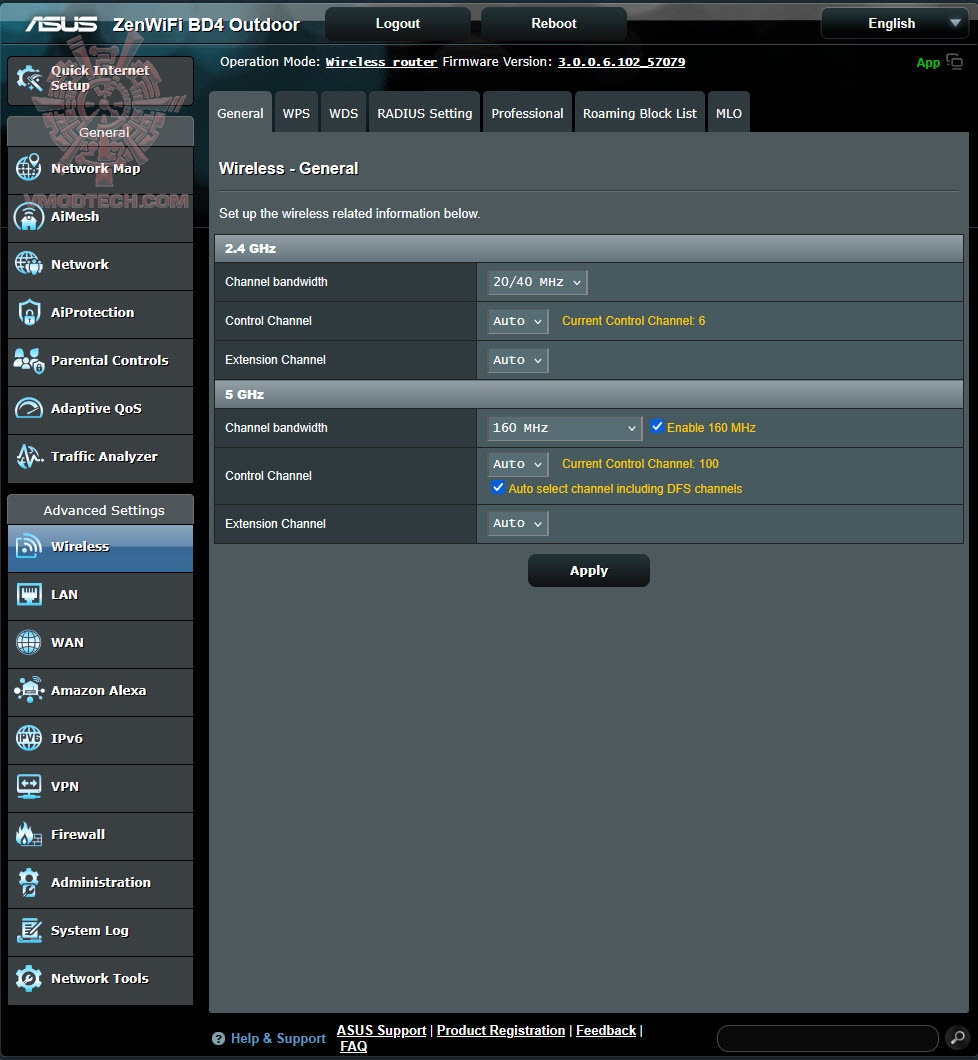The image size is (978, 1060).
Task: Open the Product Registration link
Action: click(501, 1030)
